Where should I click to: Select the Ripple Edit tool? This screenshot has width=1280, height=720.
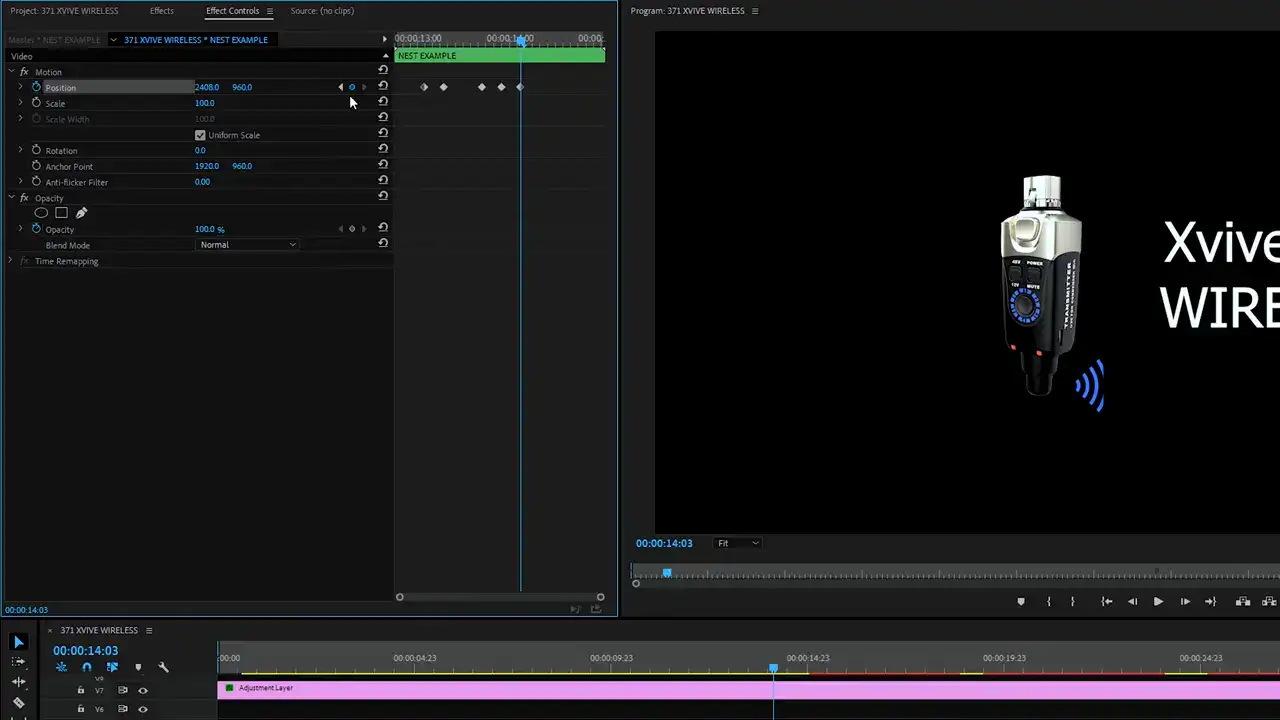(x=19, y=682)
